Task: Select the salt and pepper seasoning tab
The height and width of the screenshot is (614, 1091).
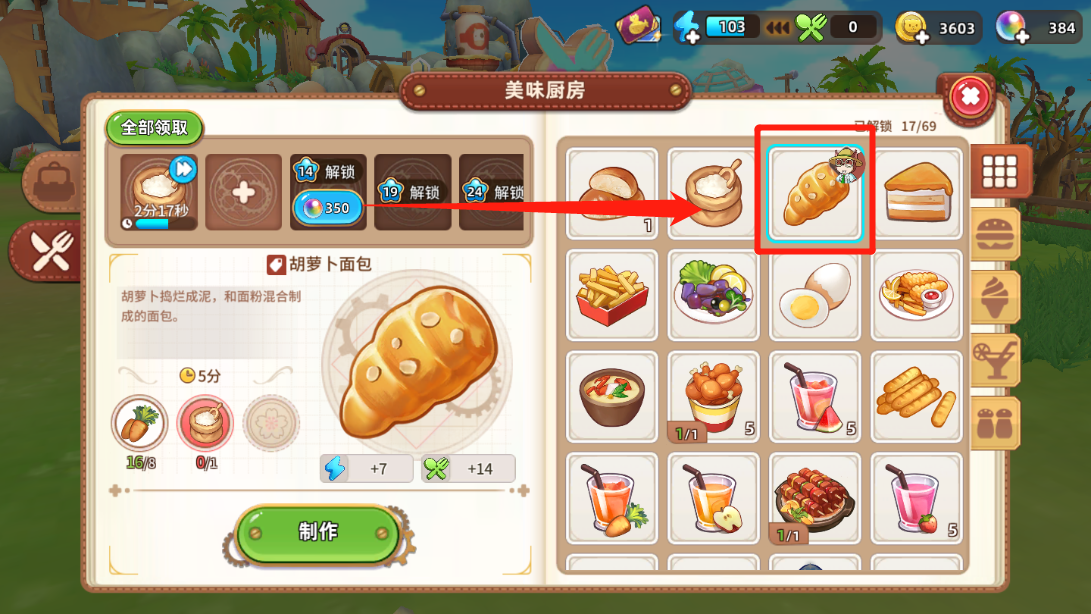Action: click(995, 423)
